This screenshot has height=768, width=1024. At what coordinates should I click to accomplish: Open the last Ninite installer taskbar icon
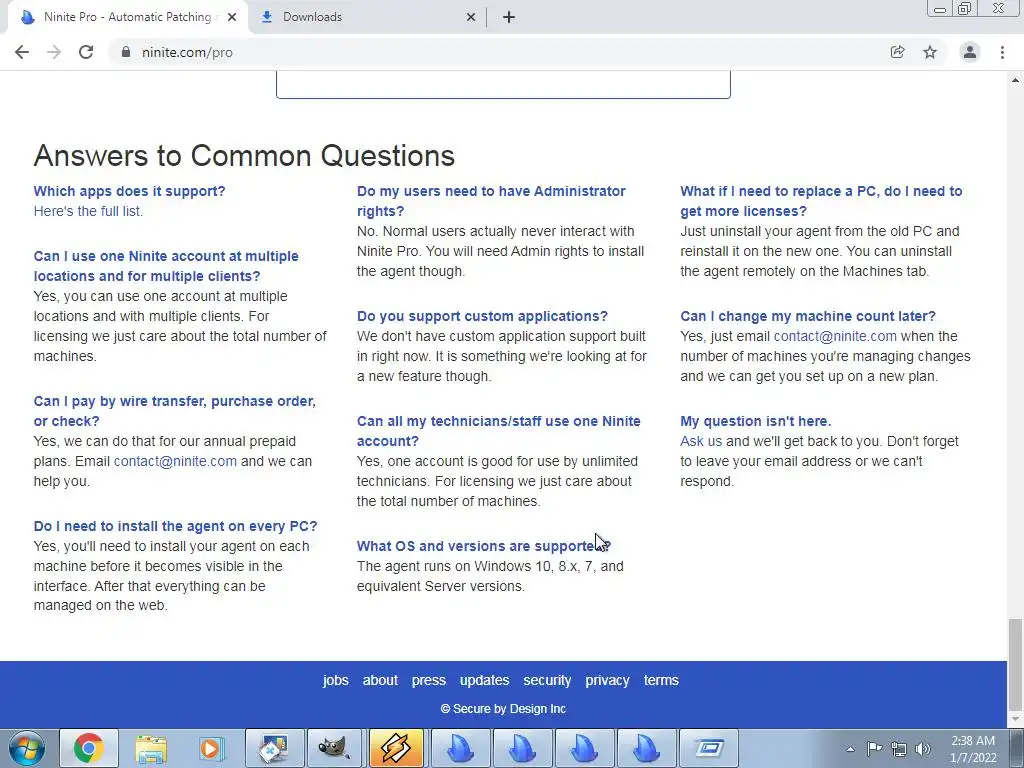tap(645, 748)
